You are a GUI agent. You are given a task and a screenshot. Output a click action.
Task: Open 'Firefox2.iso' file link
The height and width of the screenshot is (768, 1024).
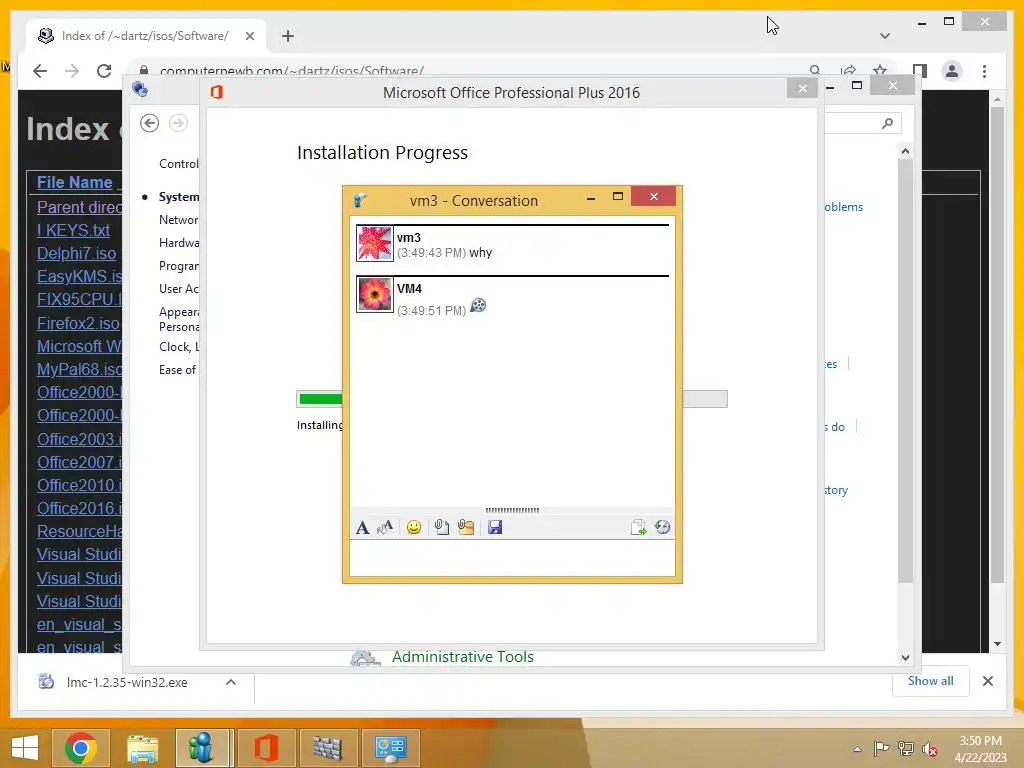pyautogui.click(x=78, y=323)
